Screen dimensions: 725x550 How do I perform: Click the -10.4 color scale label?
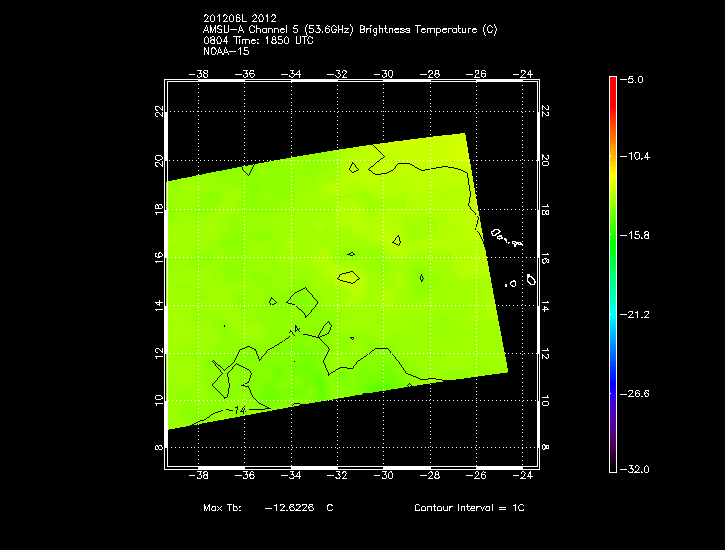(638, 157)
